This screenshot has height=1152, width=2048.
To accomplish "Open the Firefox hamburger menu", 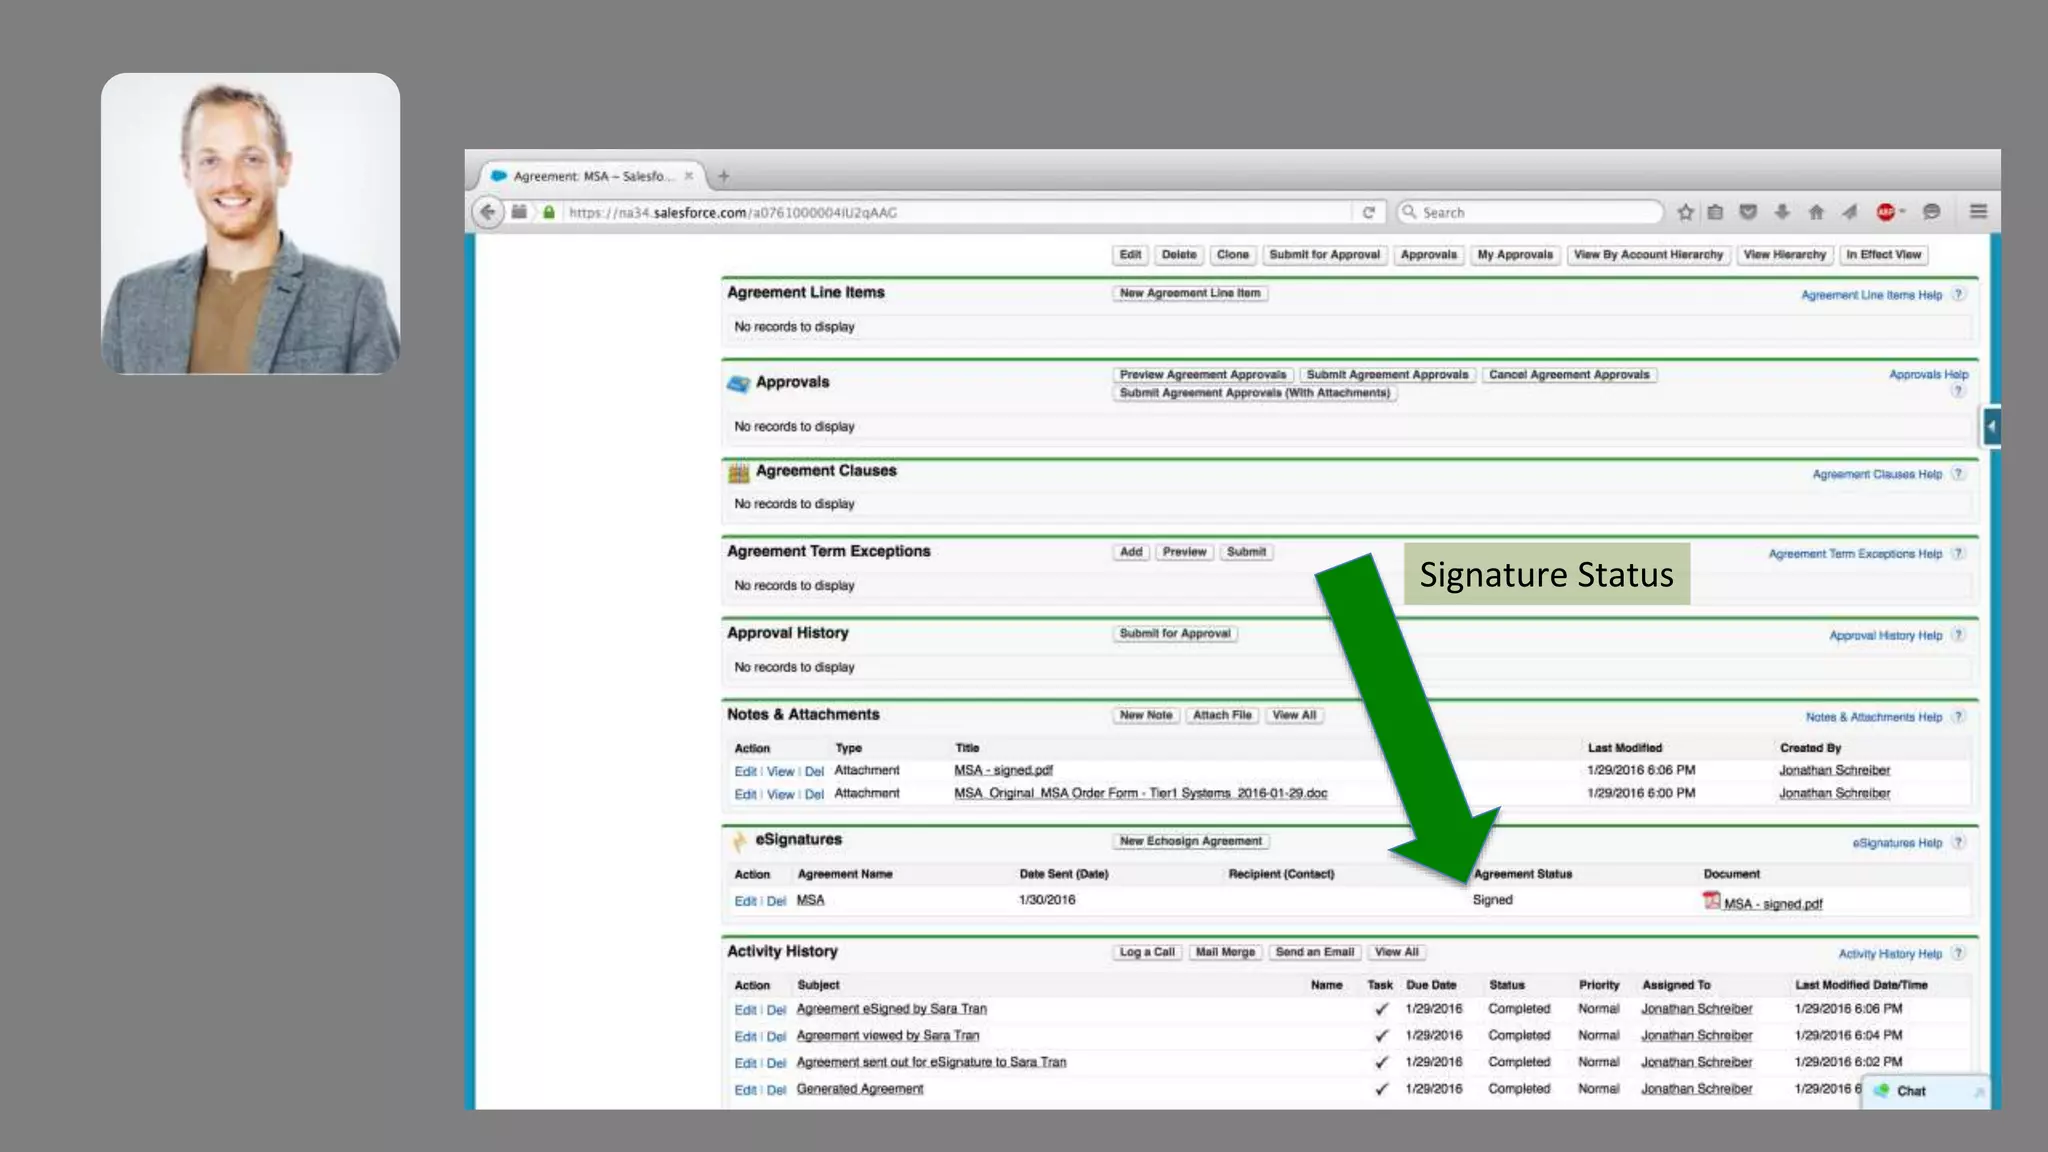I will click(x=1978, y=212).
